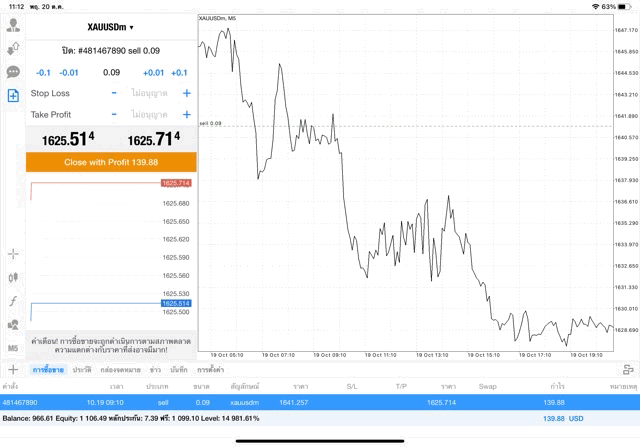This screenshot has width=640, height=447.
Task: Decrease volume by -0.01
Action: click(x=69, y=73)
